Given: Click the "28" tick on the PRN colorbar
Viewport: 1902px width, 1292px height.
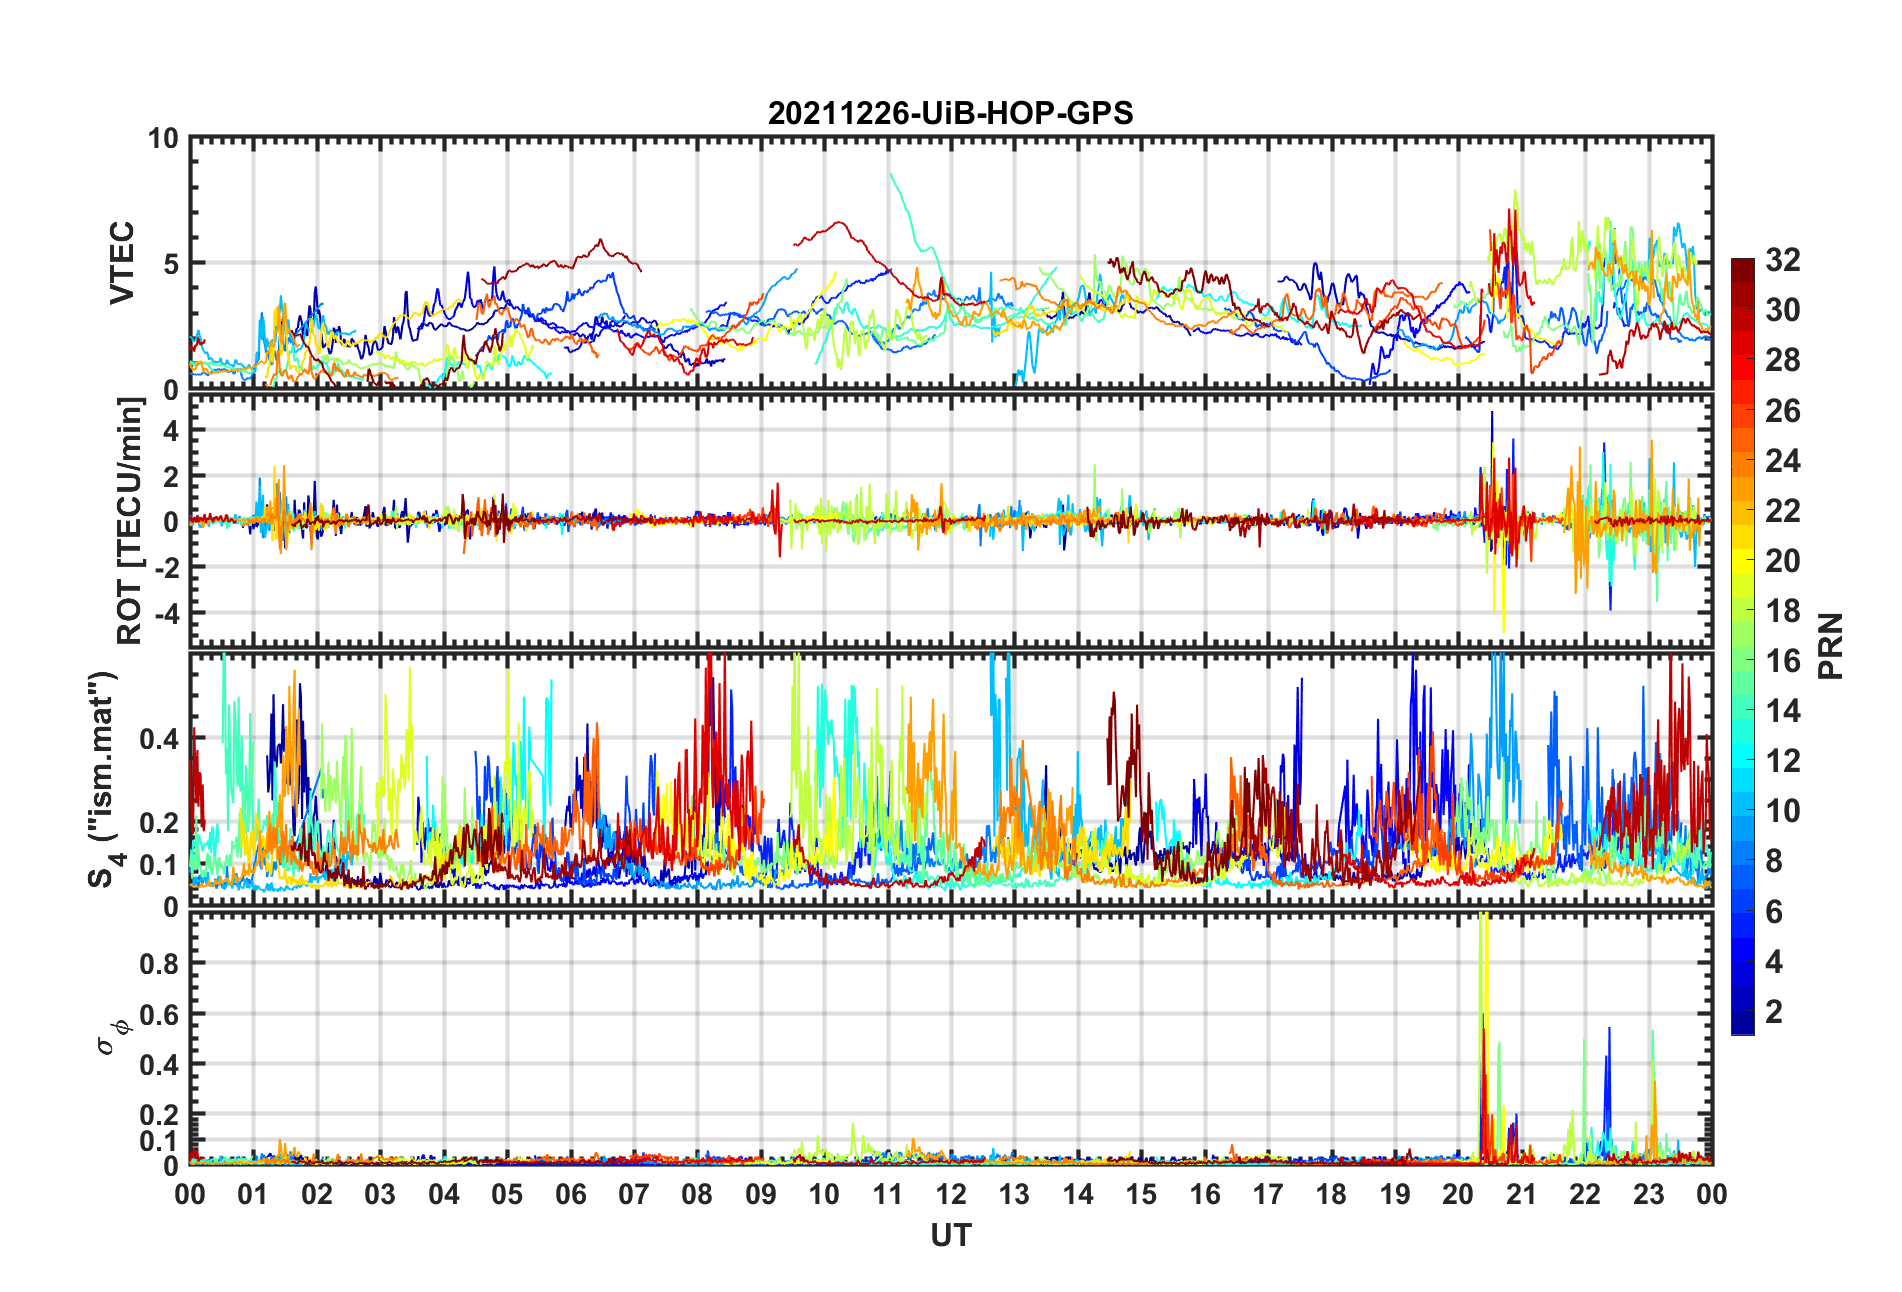Looking at the screenshot, I should pyautogui.click(x=1782, y=360).
